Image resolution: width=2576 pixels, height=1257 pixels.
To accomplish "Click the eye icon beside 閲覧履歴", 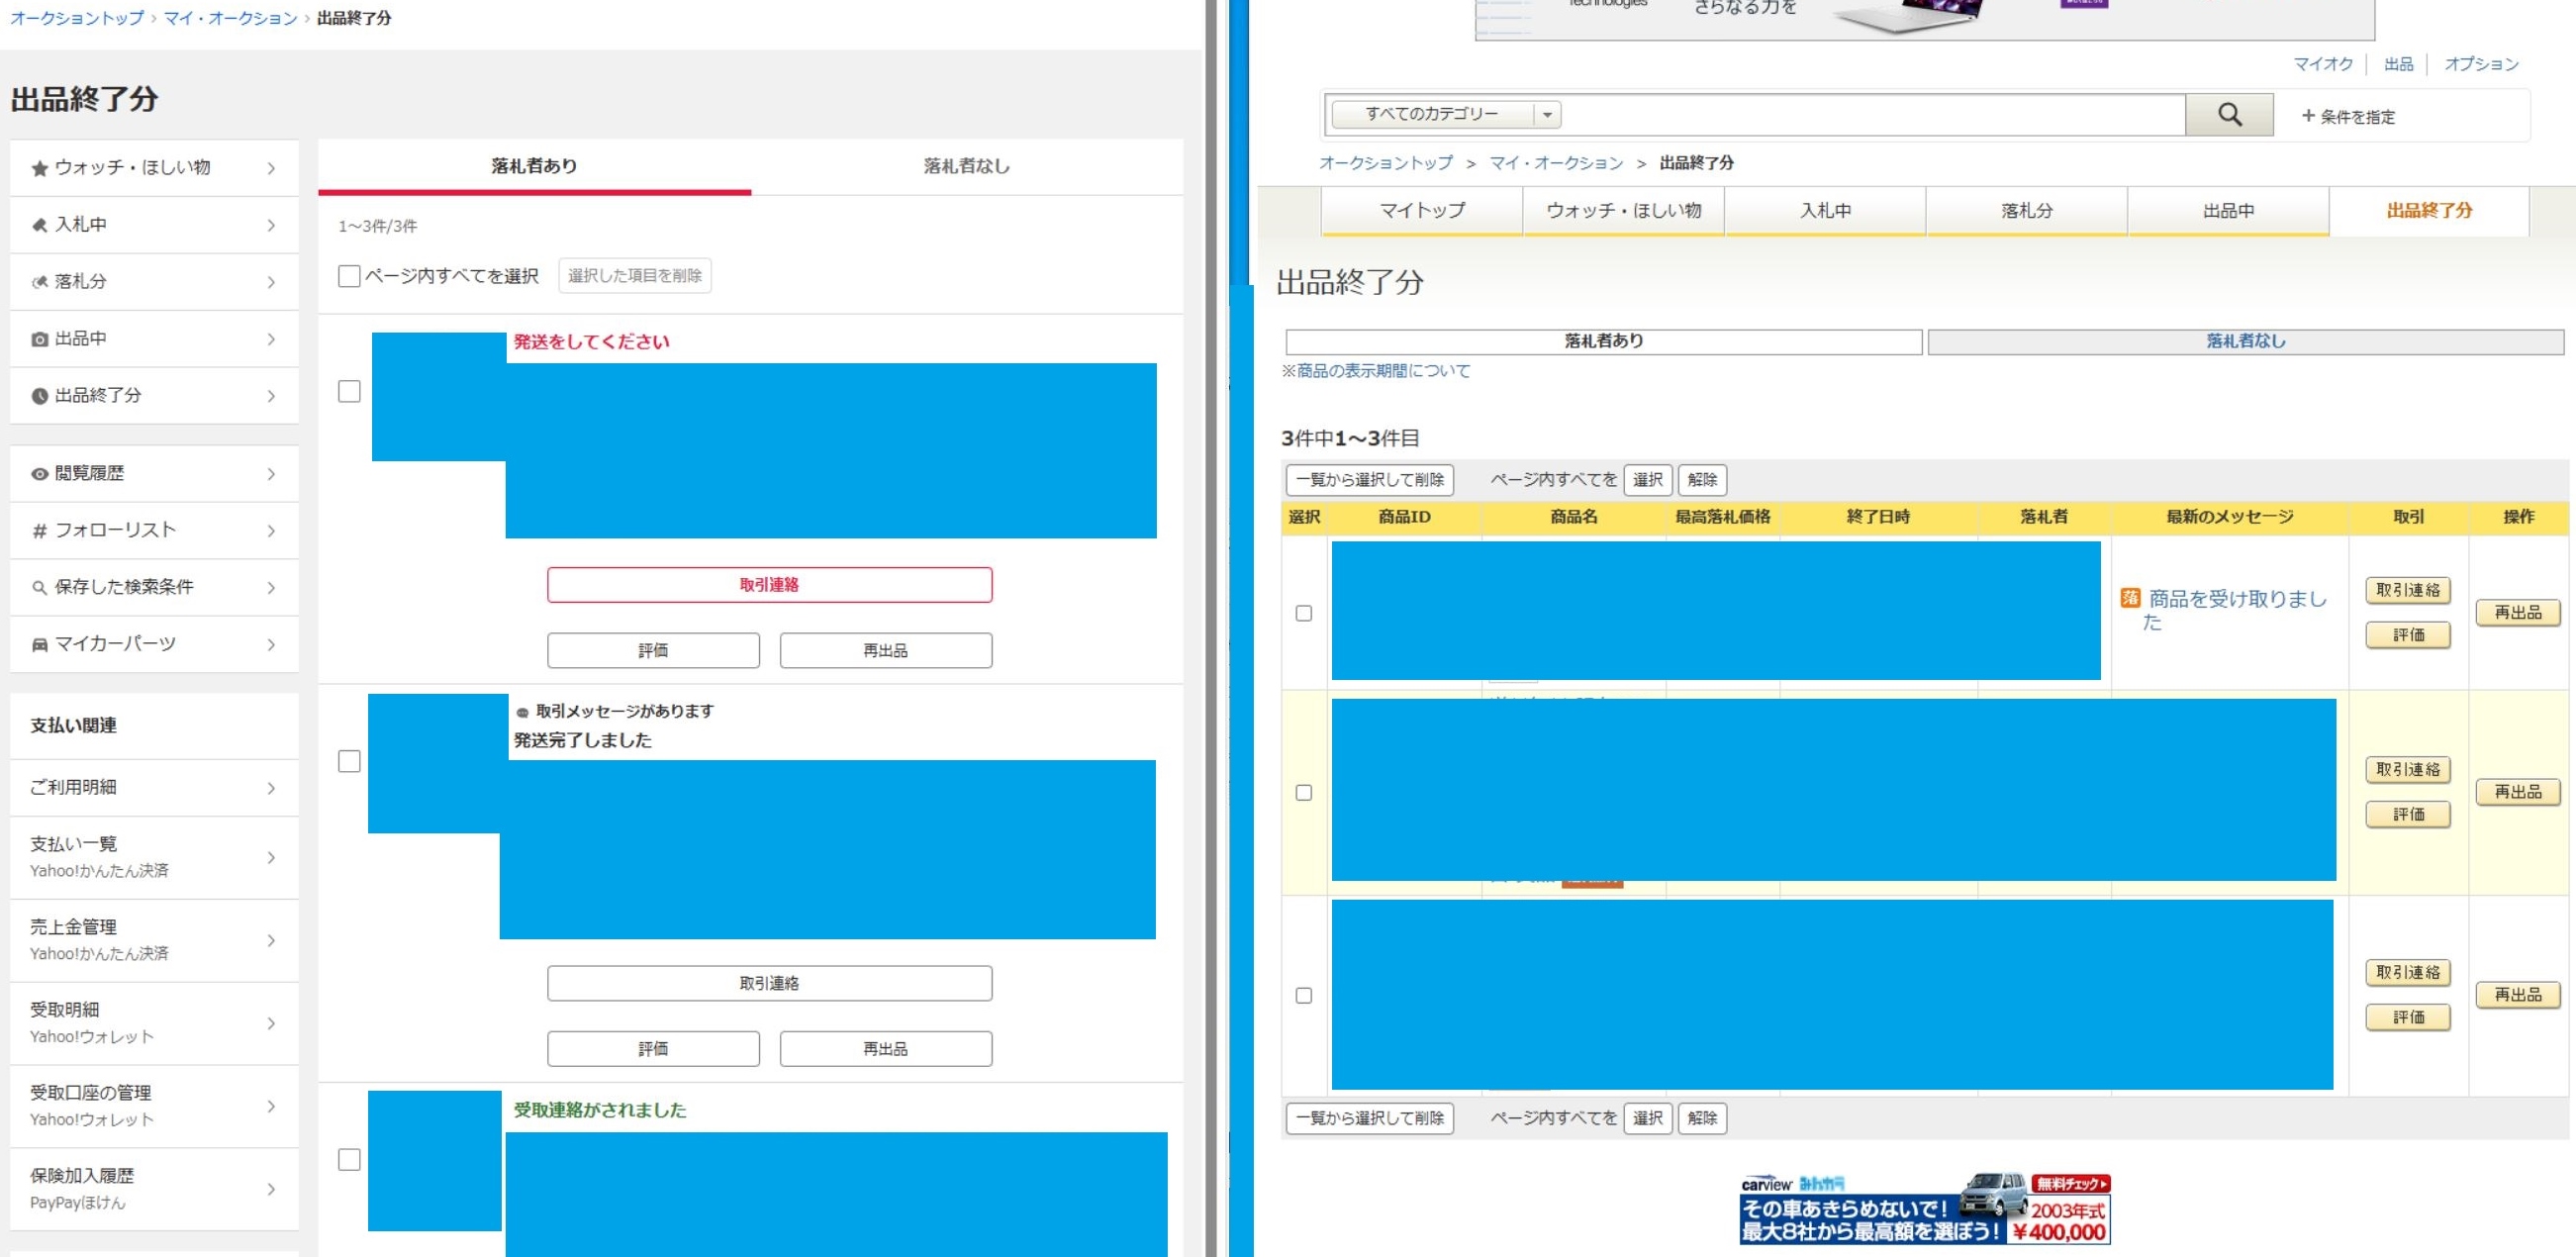I will (x=39, y=474).
